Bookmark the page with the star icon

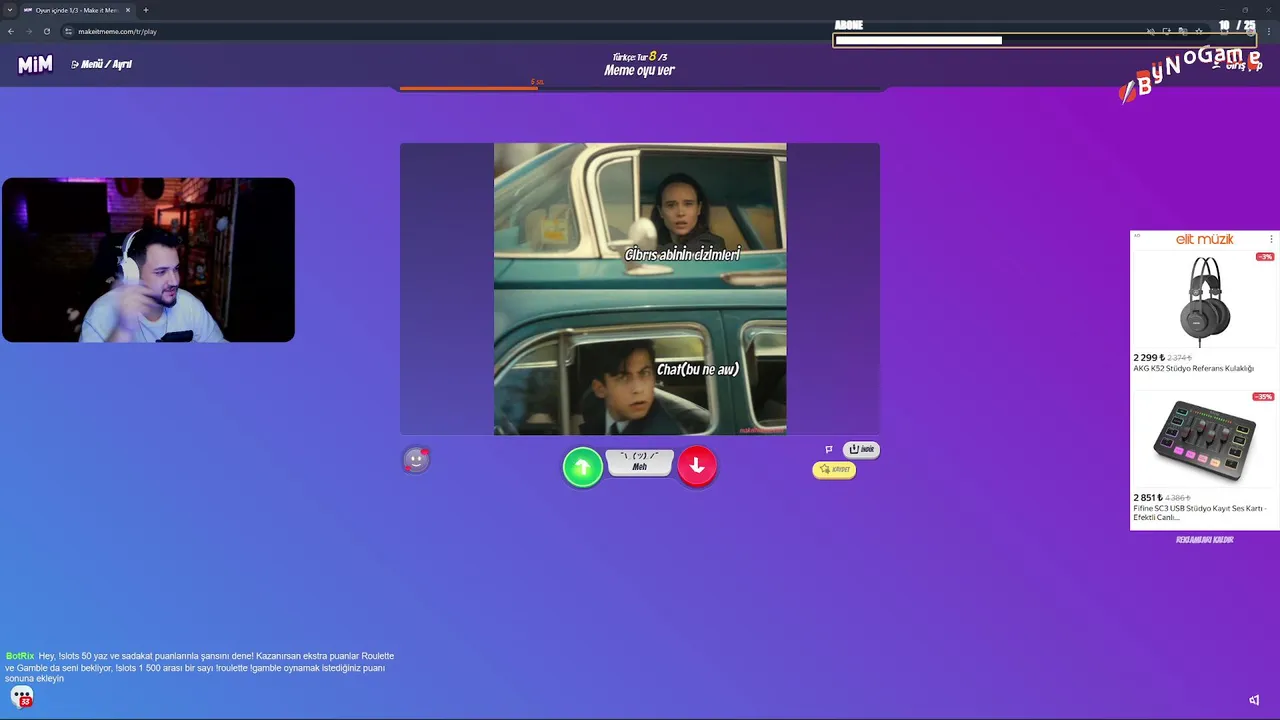[x=1199, y=31]
